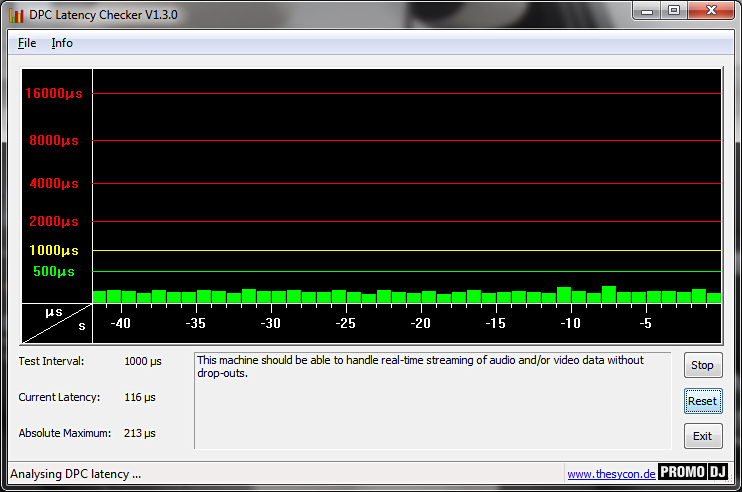Click the yellow 1000µs scale label
The height and width of the screenshot is (492, 742).
click(x=54, y=250)
